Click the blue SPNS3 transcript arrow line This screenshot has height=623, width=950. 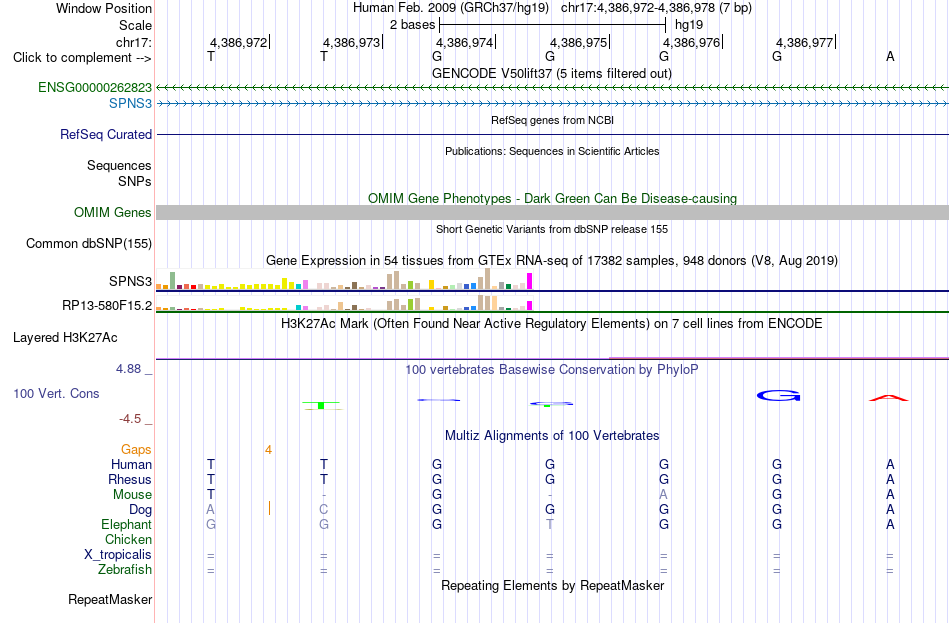[552, 104]
